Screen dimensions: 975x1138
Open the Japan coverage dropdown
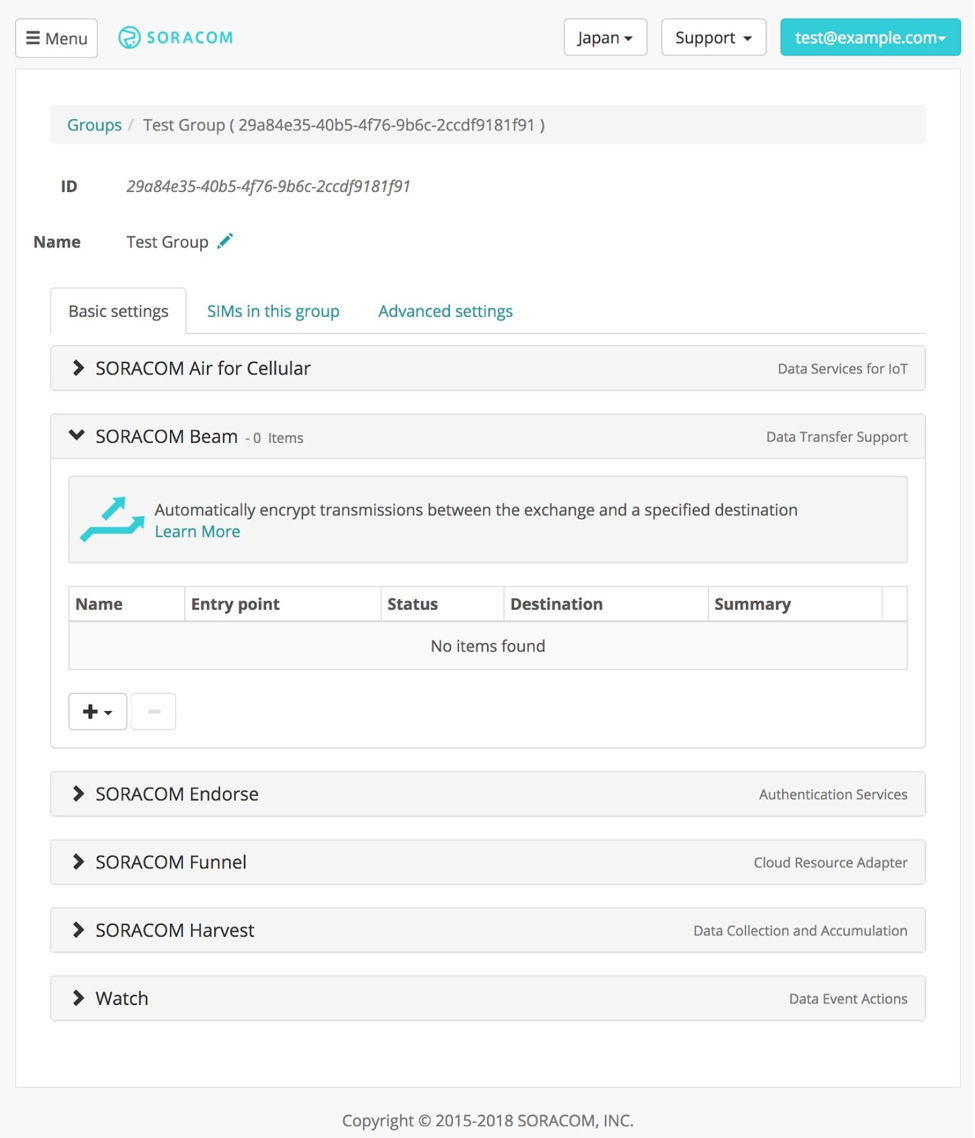click(605, 38)
